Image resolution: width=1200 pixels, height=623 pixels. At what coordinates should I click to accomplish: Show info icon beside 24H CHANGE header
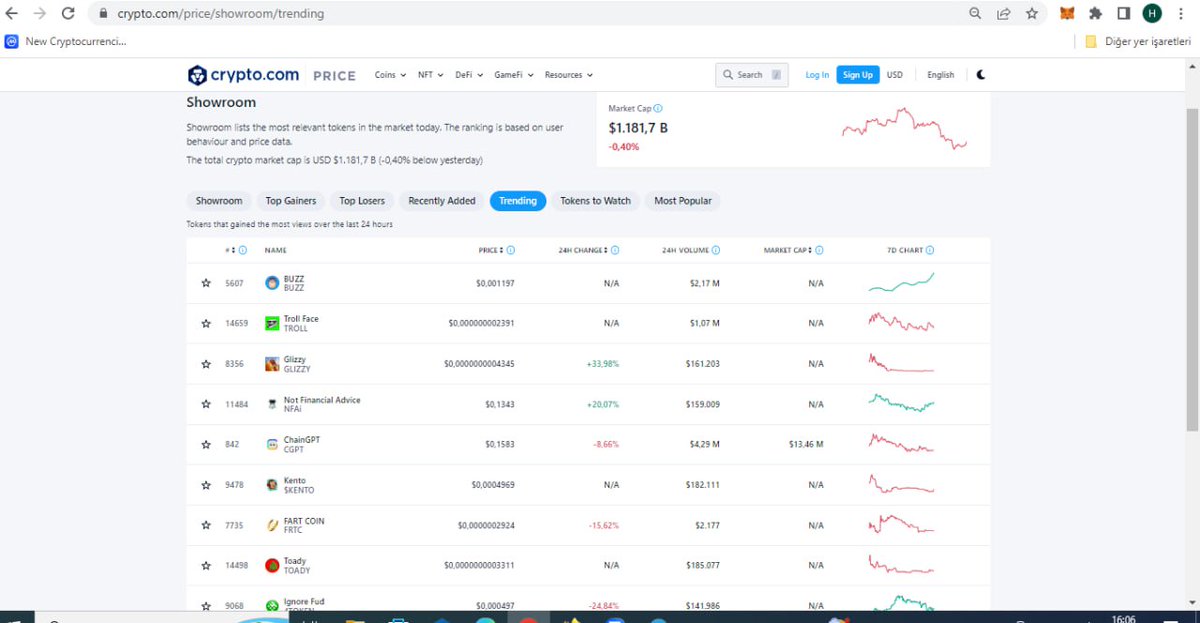coord(615,250)
